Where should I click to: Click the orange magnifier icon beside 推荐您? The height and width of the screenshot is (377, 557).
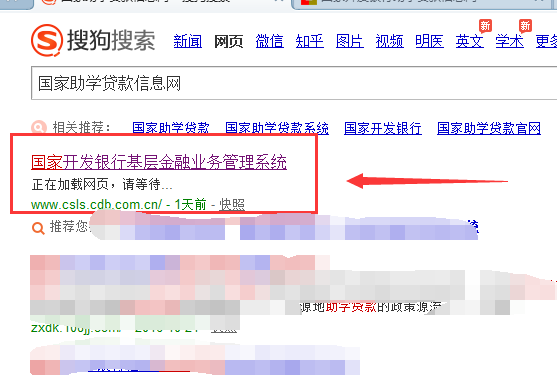pyautogui.click(x=38, y=228)
